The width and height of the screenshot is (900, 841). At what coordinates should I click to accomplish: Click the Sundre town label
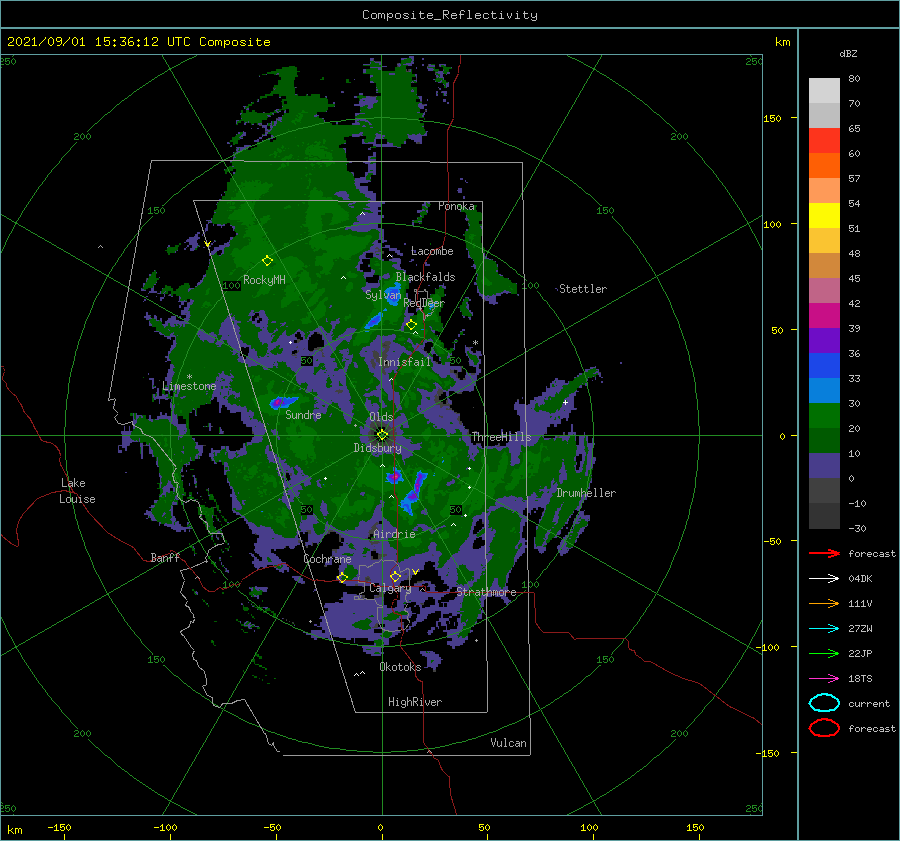pos(303,414)
